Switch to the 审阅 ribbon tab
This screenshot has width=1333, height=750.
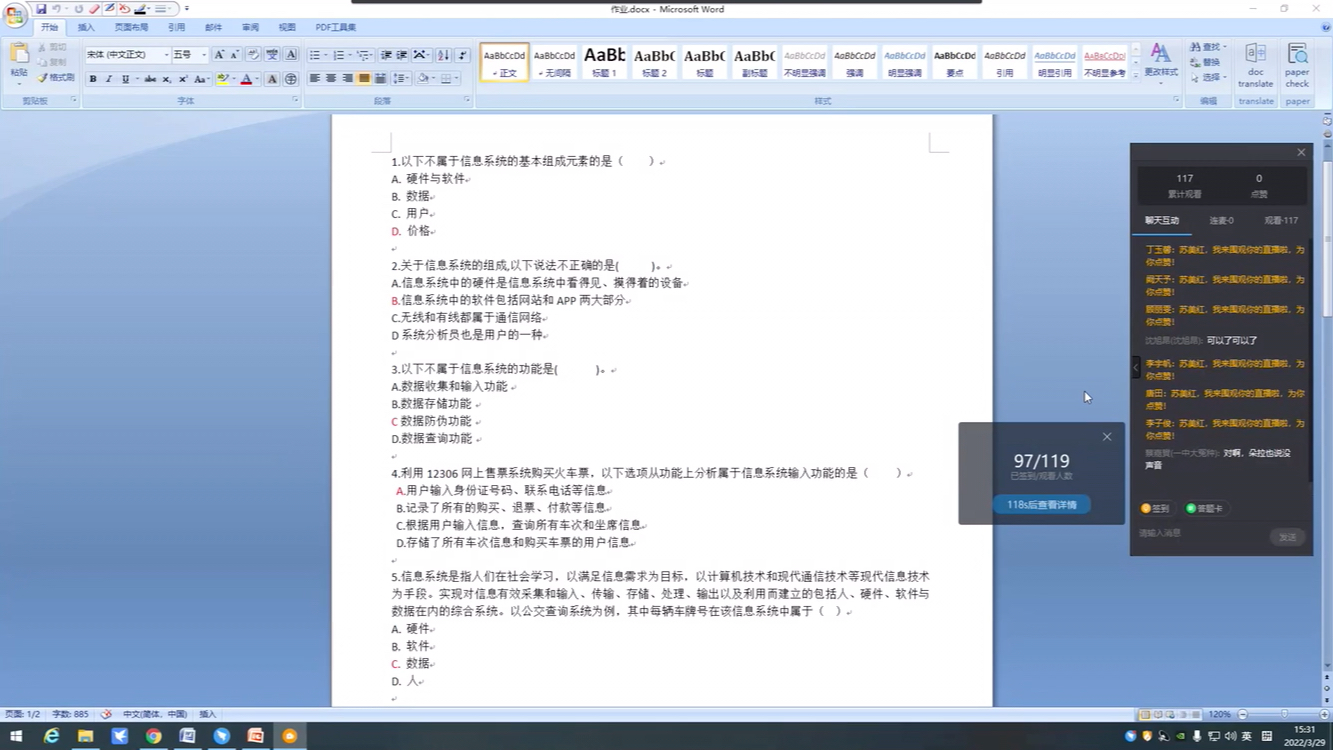coord(250,28)
